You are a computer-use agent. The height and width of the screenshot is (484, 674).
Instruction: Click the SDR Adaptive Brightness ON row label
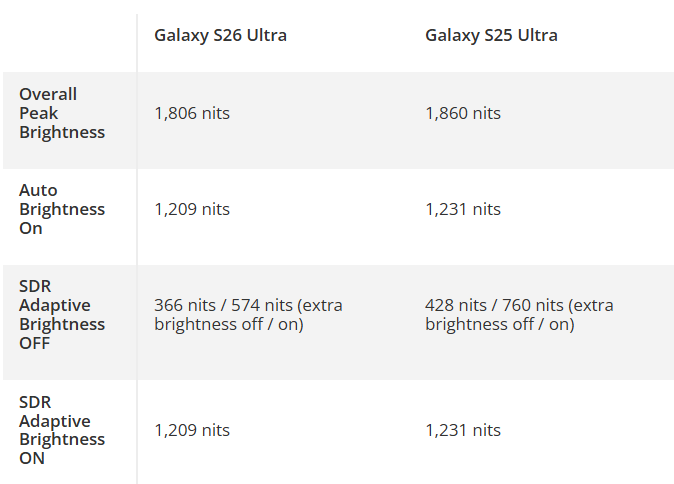pos(62,430)
